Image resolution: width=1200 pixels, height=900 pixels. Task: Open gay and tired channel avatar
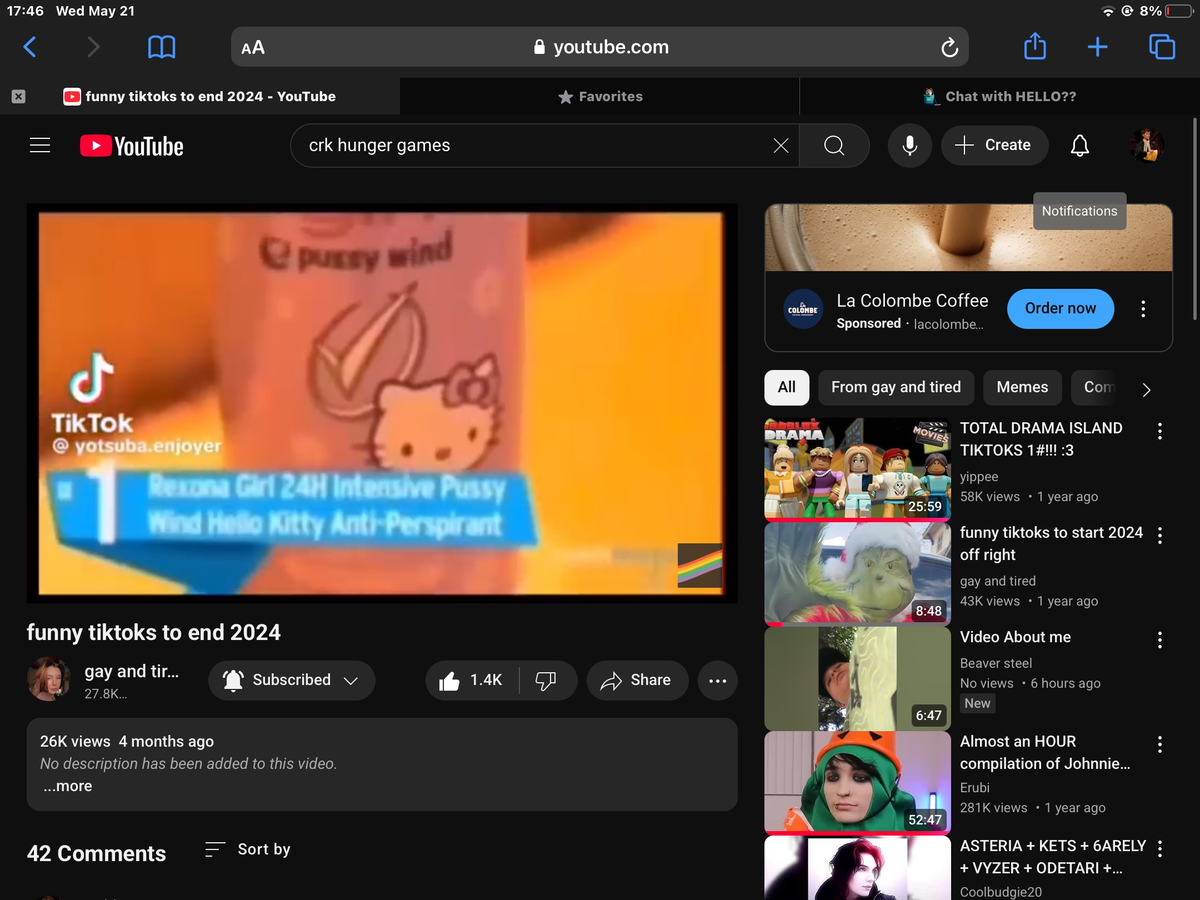click(48, 679)
